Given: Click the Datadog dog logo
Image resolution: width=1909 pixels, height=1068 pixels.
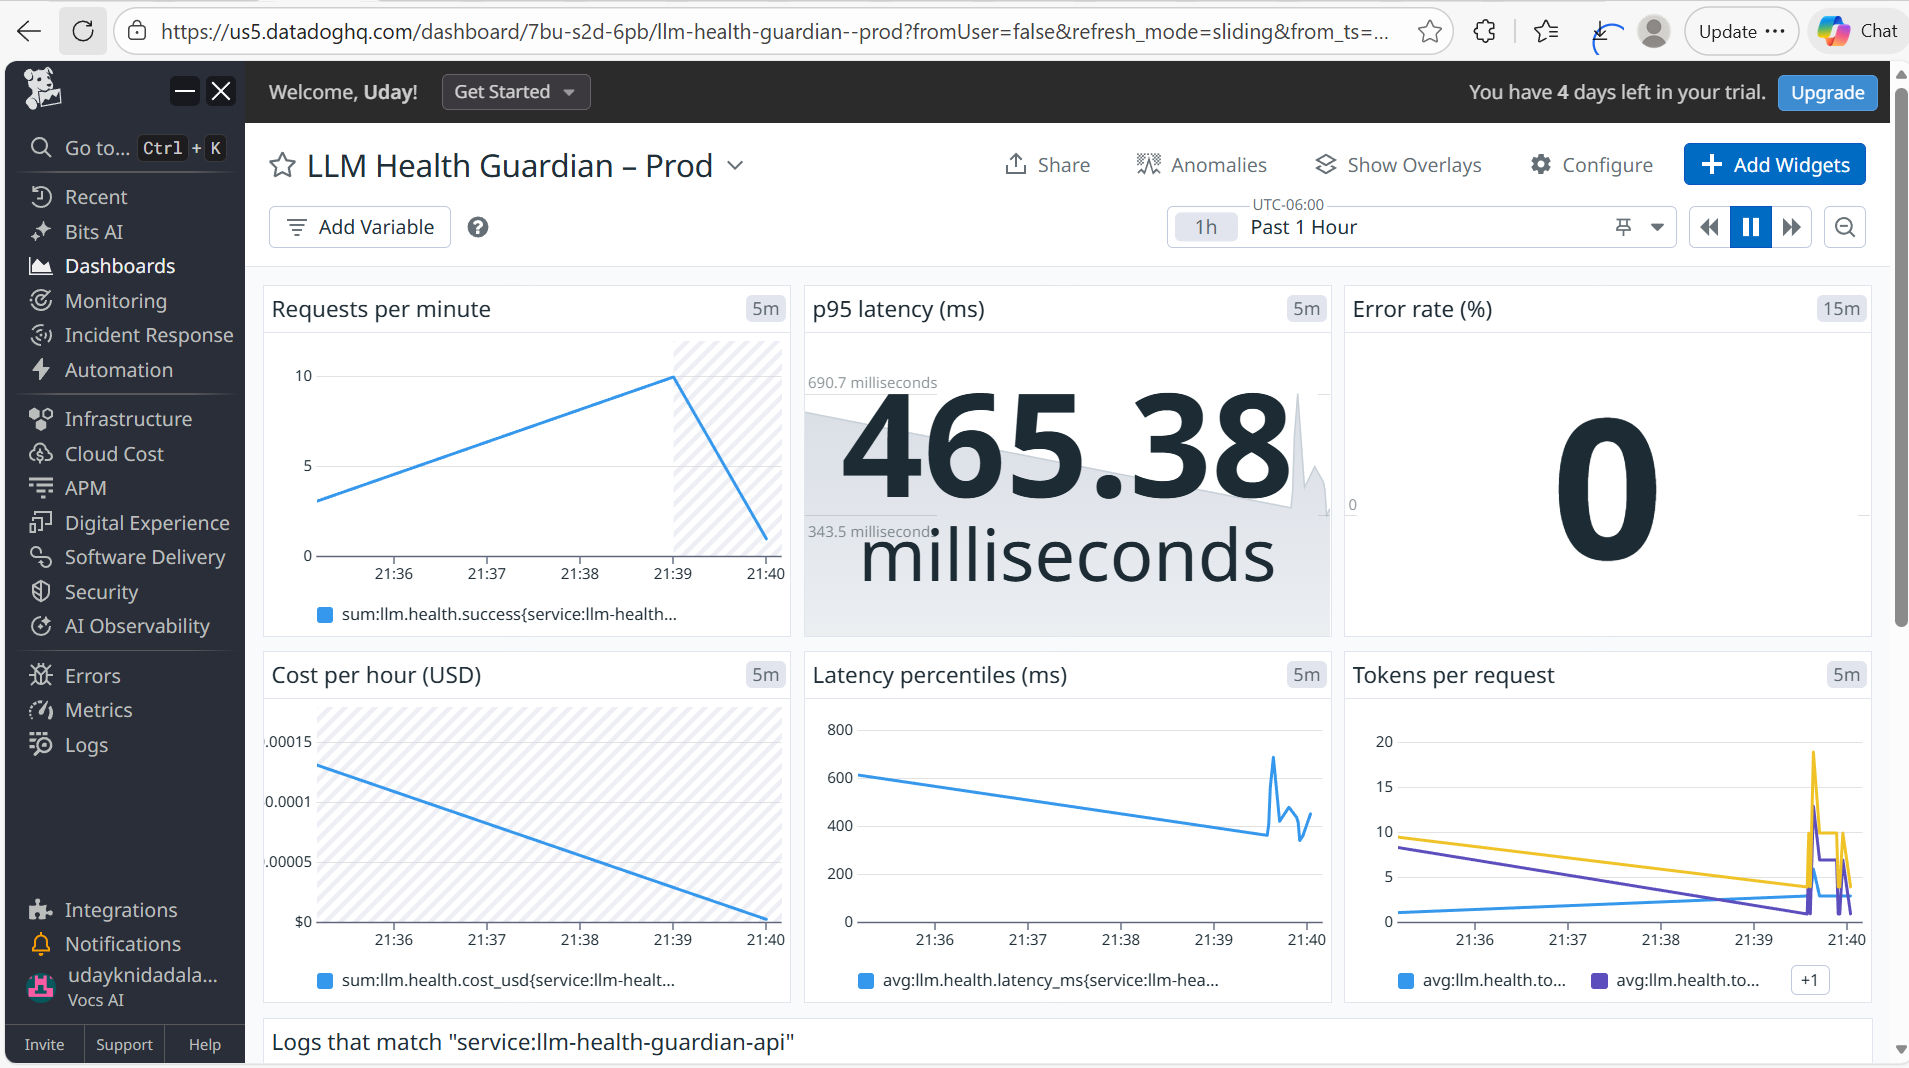Looking at the screenshot, I should tap(42, 90).
